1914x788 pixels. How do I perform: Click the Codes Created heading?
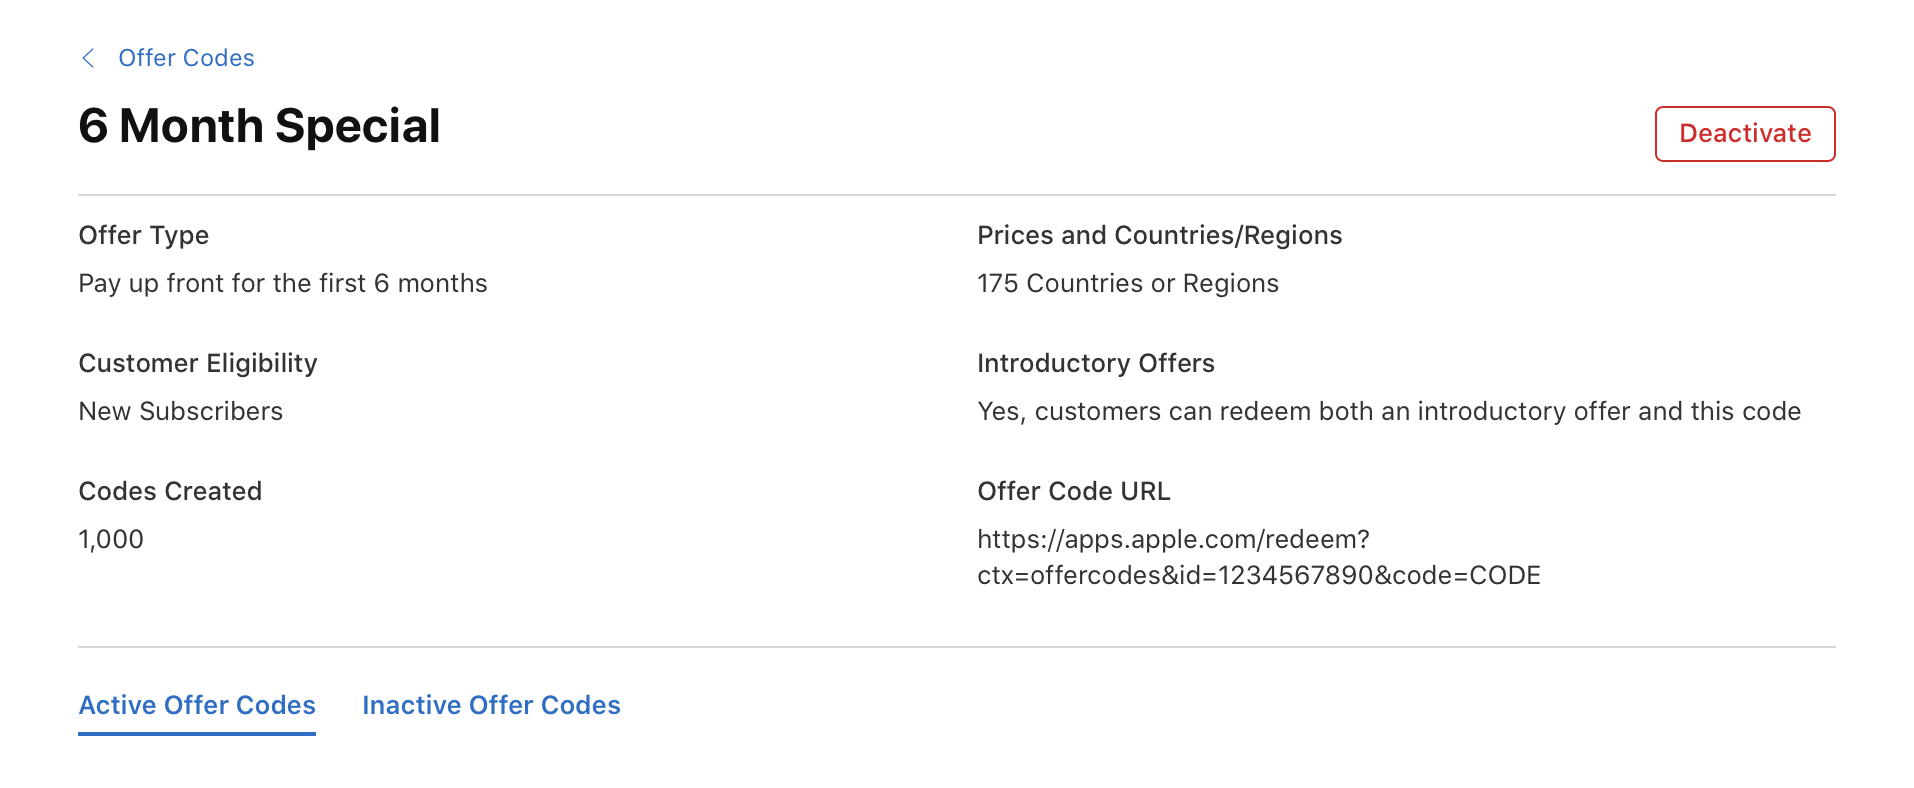pos(170,491)
